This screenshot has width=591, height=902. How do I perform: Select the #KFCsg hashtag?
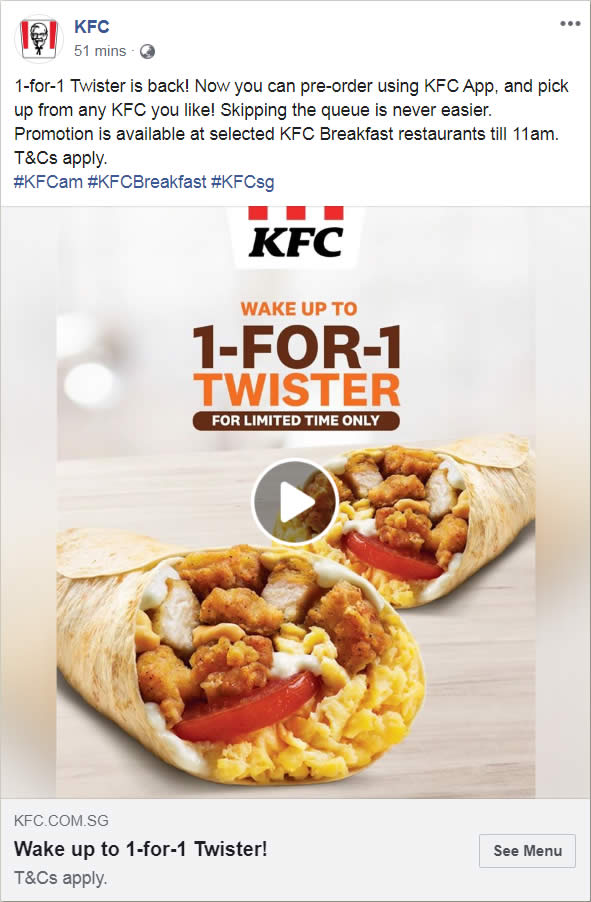[x=242, y=182]
